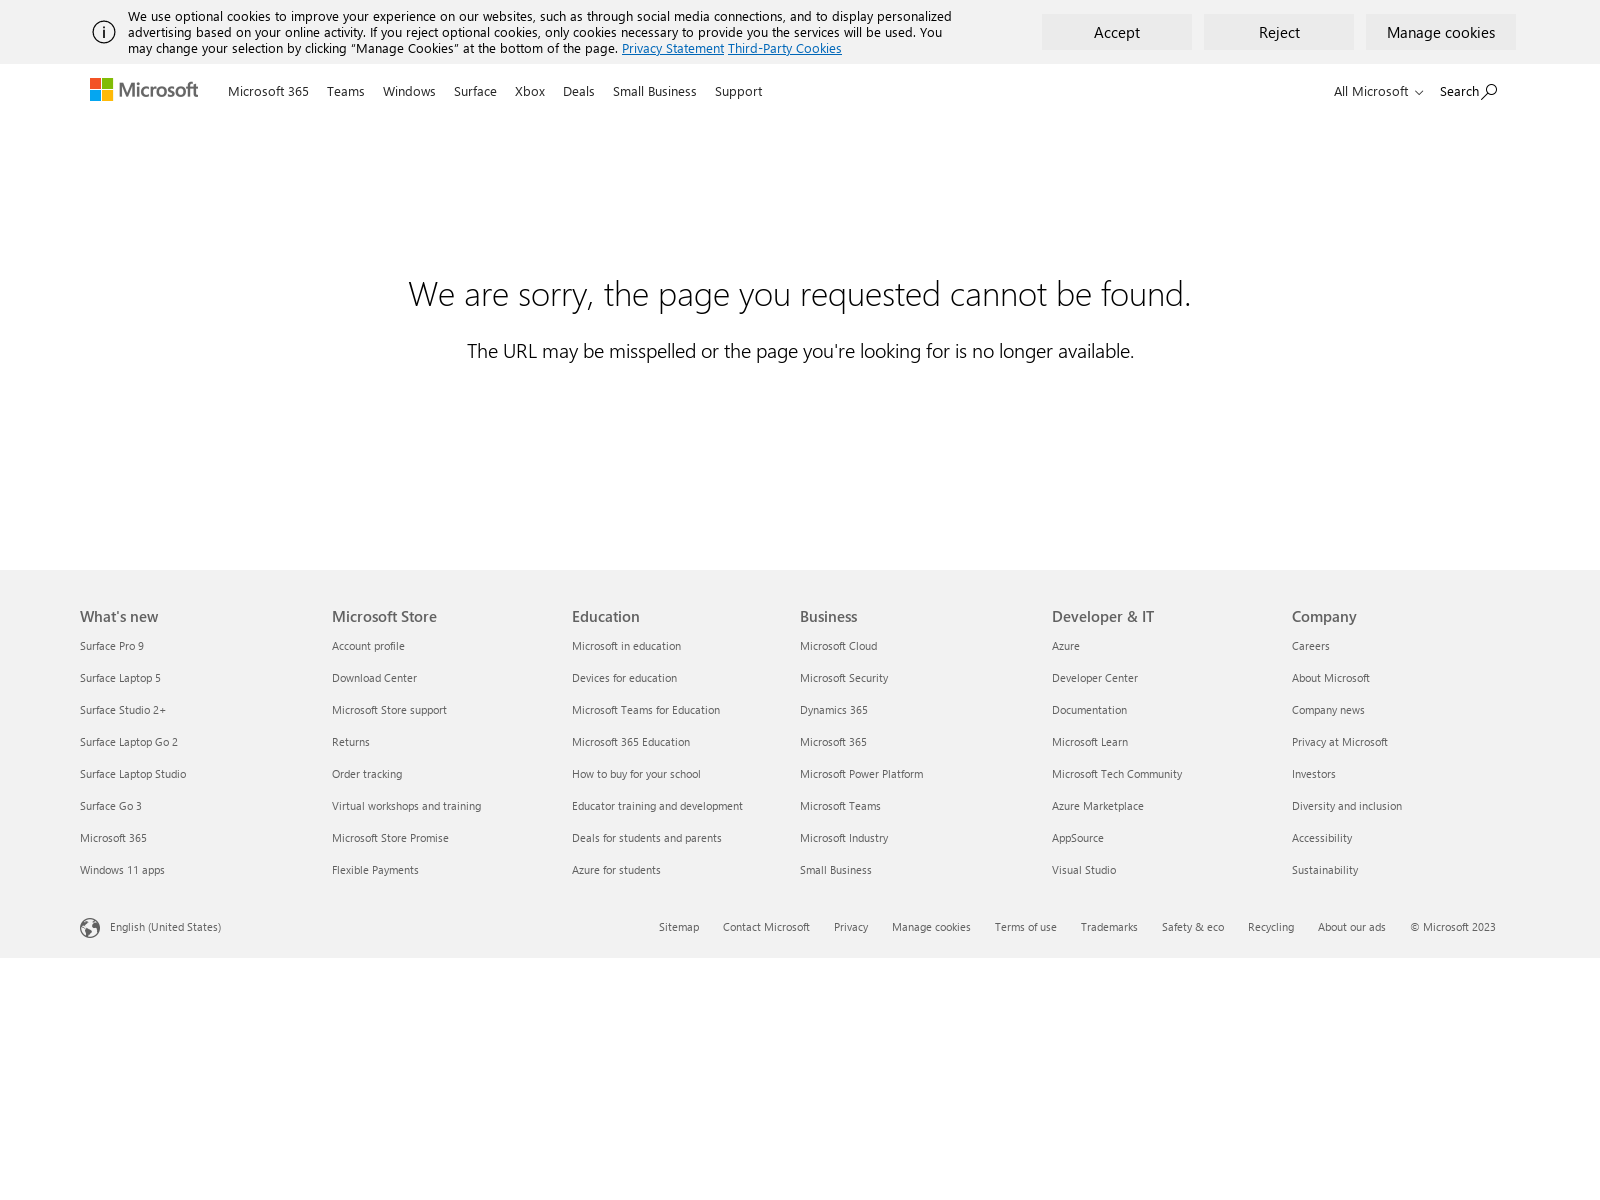Viewport: 1600px width, 1200px height.
Task: Open Devices for education link
Action: (x=624, y=678)
